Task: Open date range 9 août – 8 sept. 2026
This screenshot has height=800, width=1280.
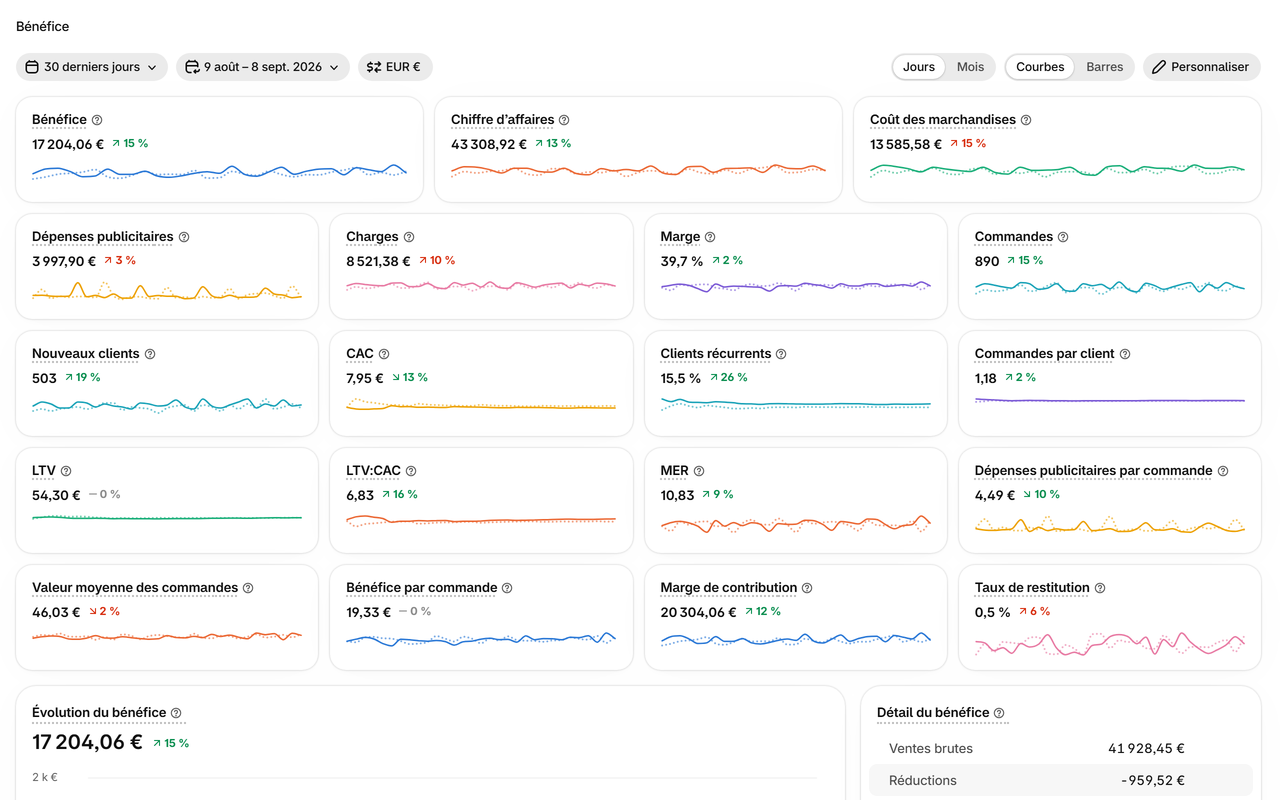Action: click(263, 67)
